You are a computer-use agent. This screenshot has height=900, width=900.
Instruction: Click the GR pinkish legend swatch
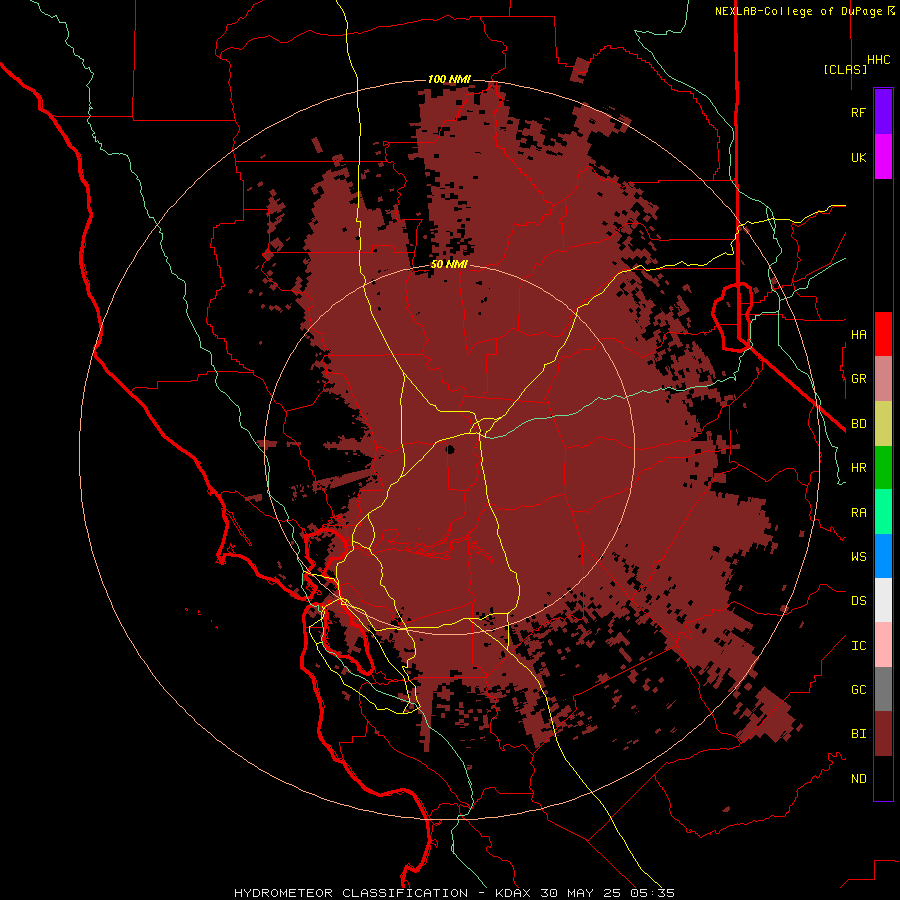[x=883, y=379]
